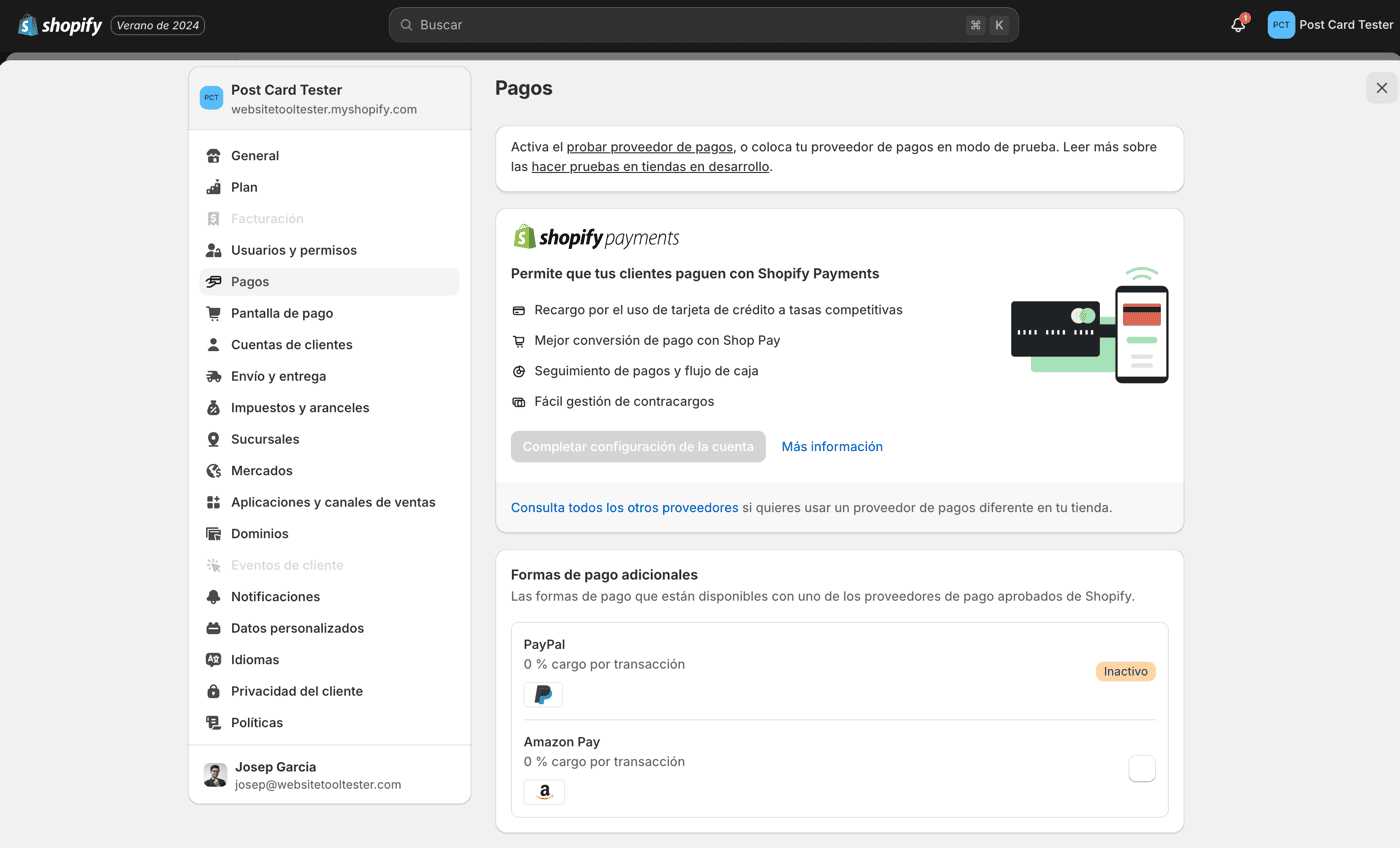The image size is (1400, 848).
Task: Go to Idiomas settings
Action: coord(329,660)
